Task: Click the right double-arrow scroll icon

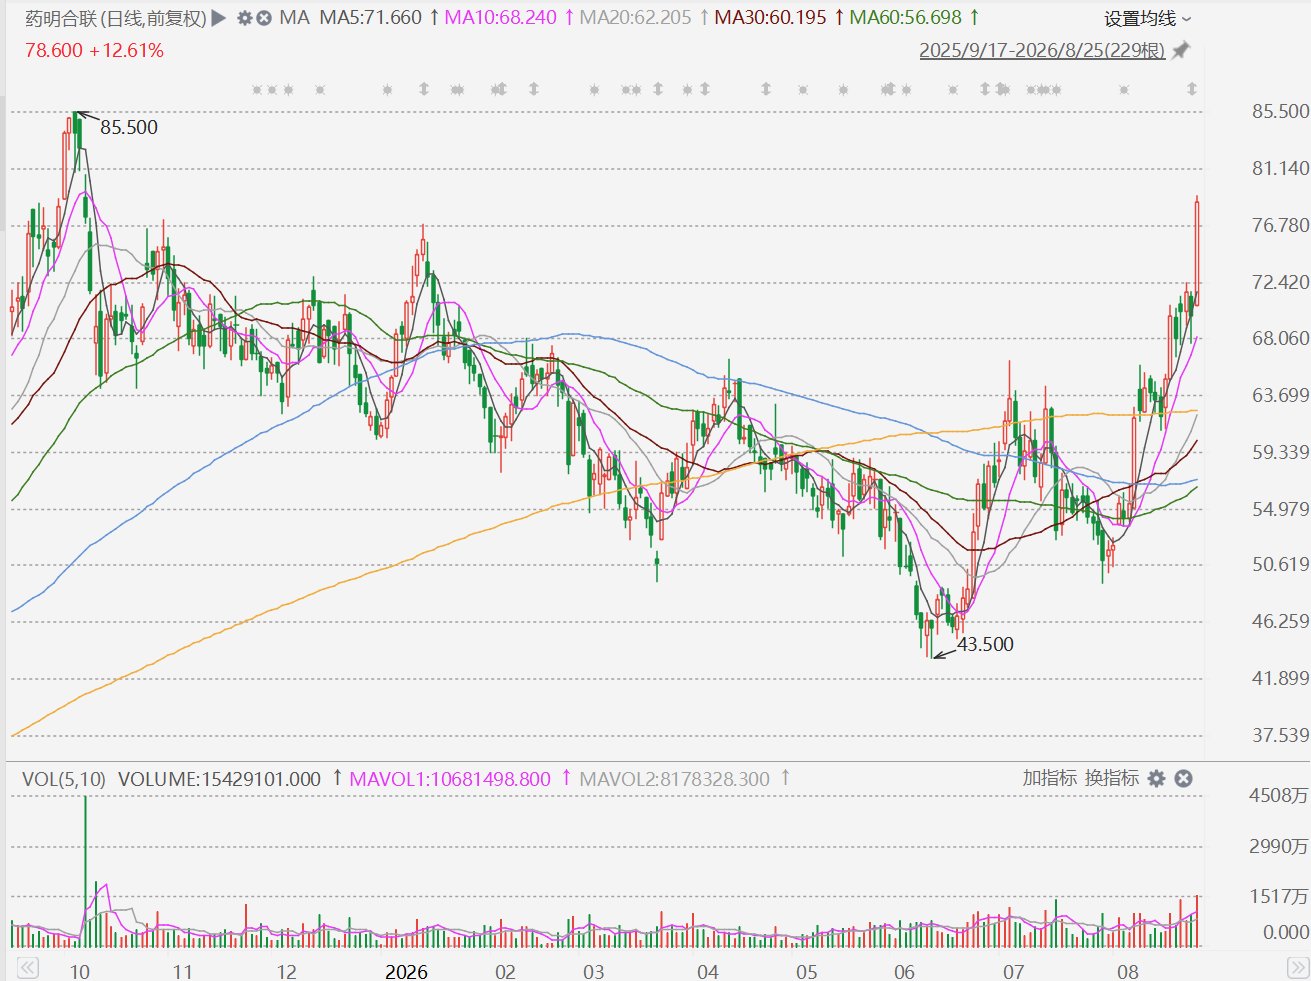Action: (x=1297, y=968)
